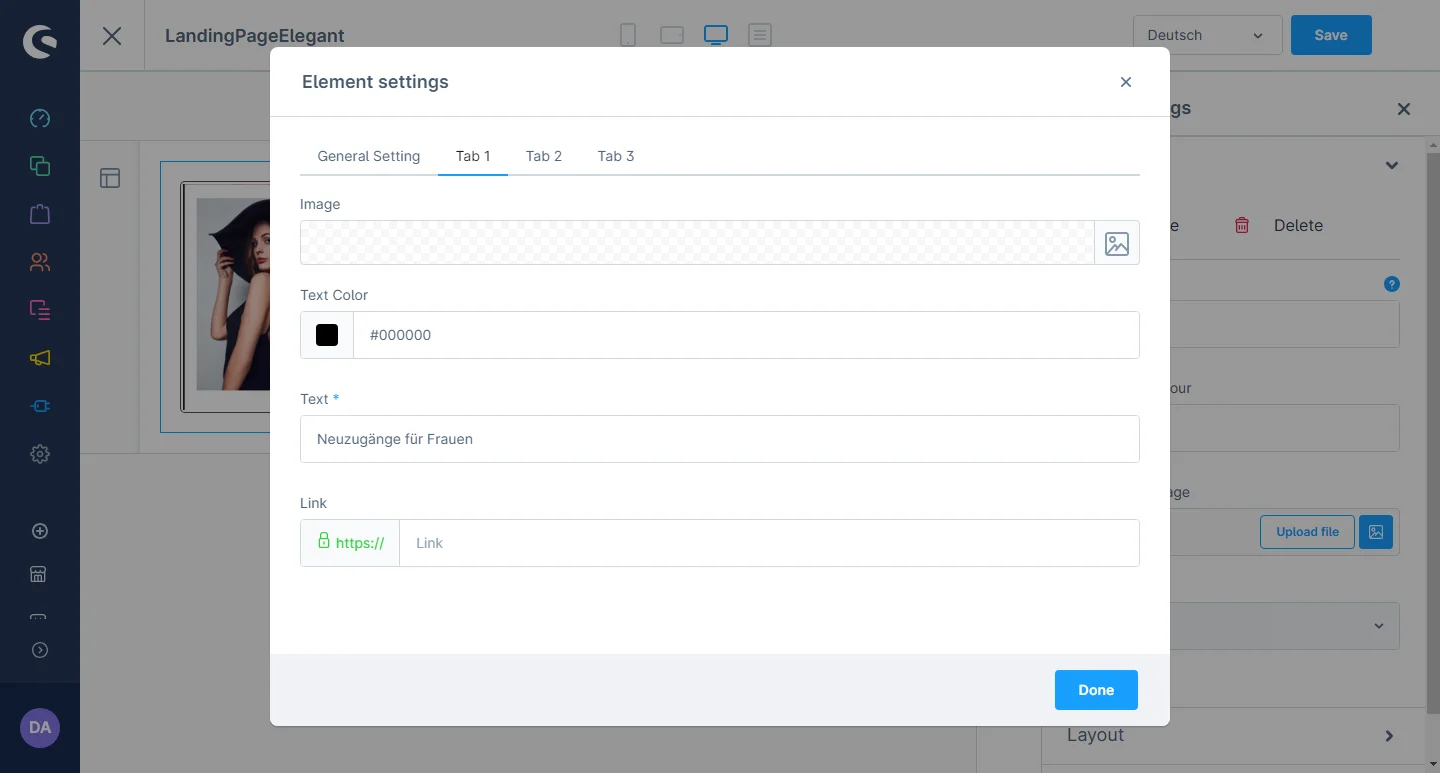Click the Link input field
This screenshot has height=773, width=1440.
tap(768, 543)
